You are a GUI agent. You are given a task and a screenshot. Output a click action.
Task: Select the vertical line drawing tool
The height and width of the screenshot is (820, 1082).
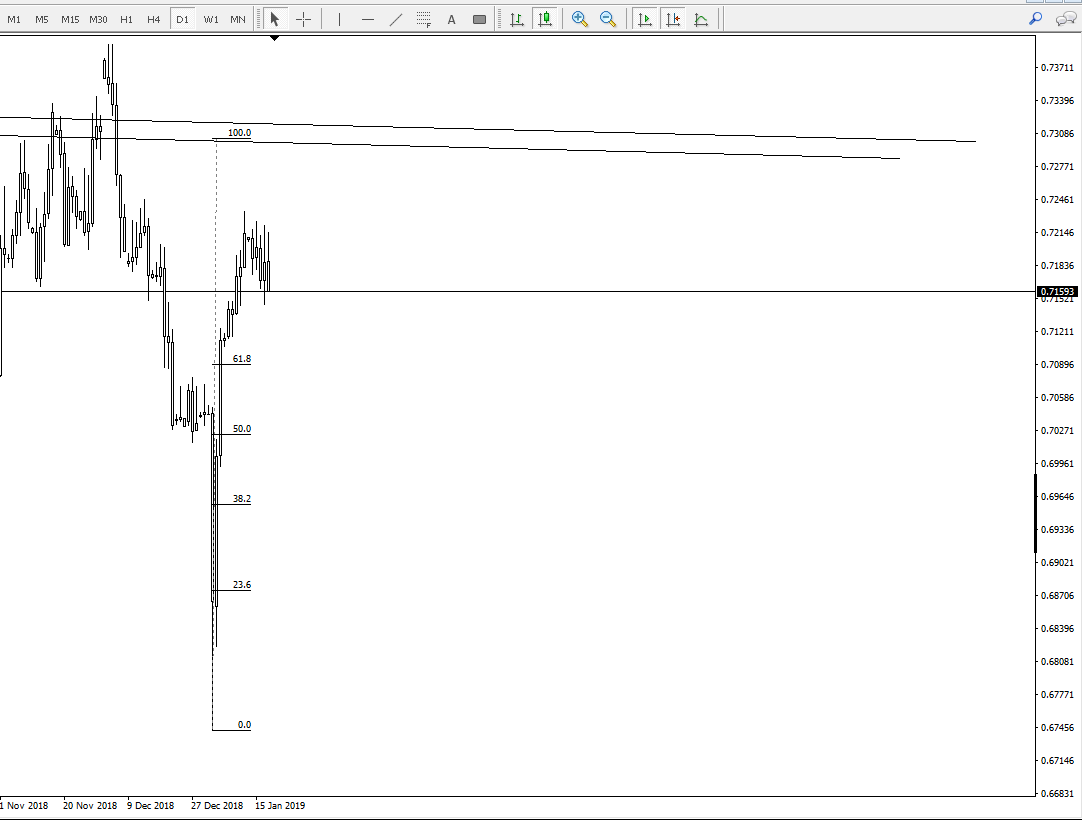[x=339, y=19]
